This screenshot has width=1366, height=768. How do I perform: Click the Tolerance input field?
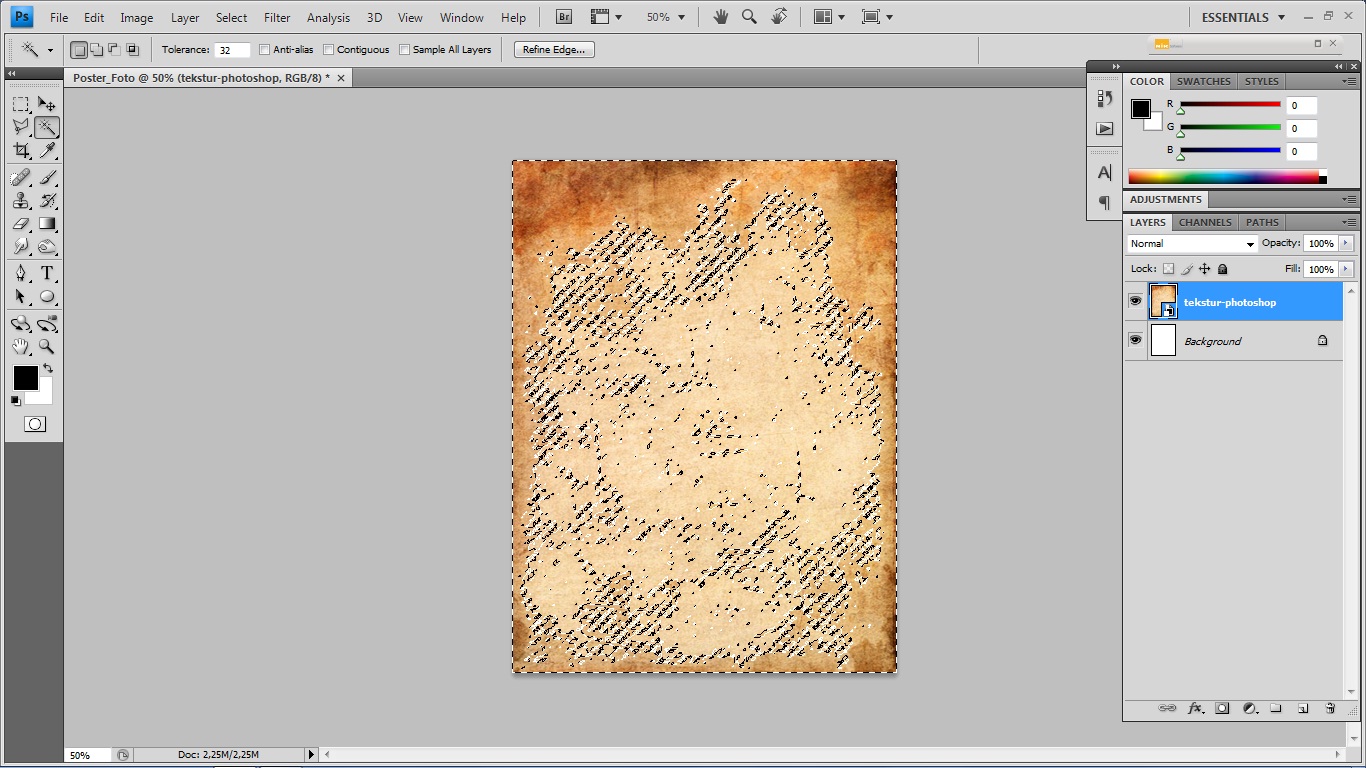pos(232,50)
